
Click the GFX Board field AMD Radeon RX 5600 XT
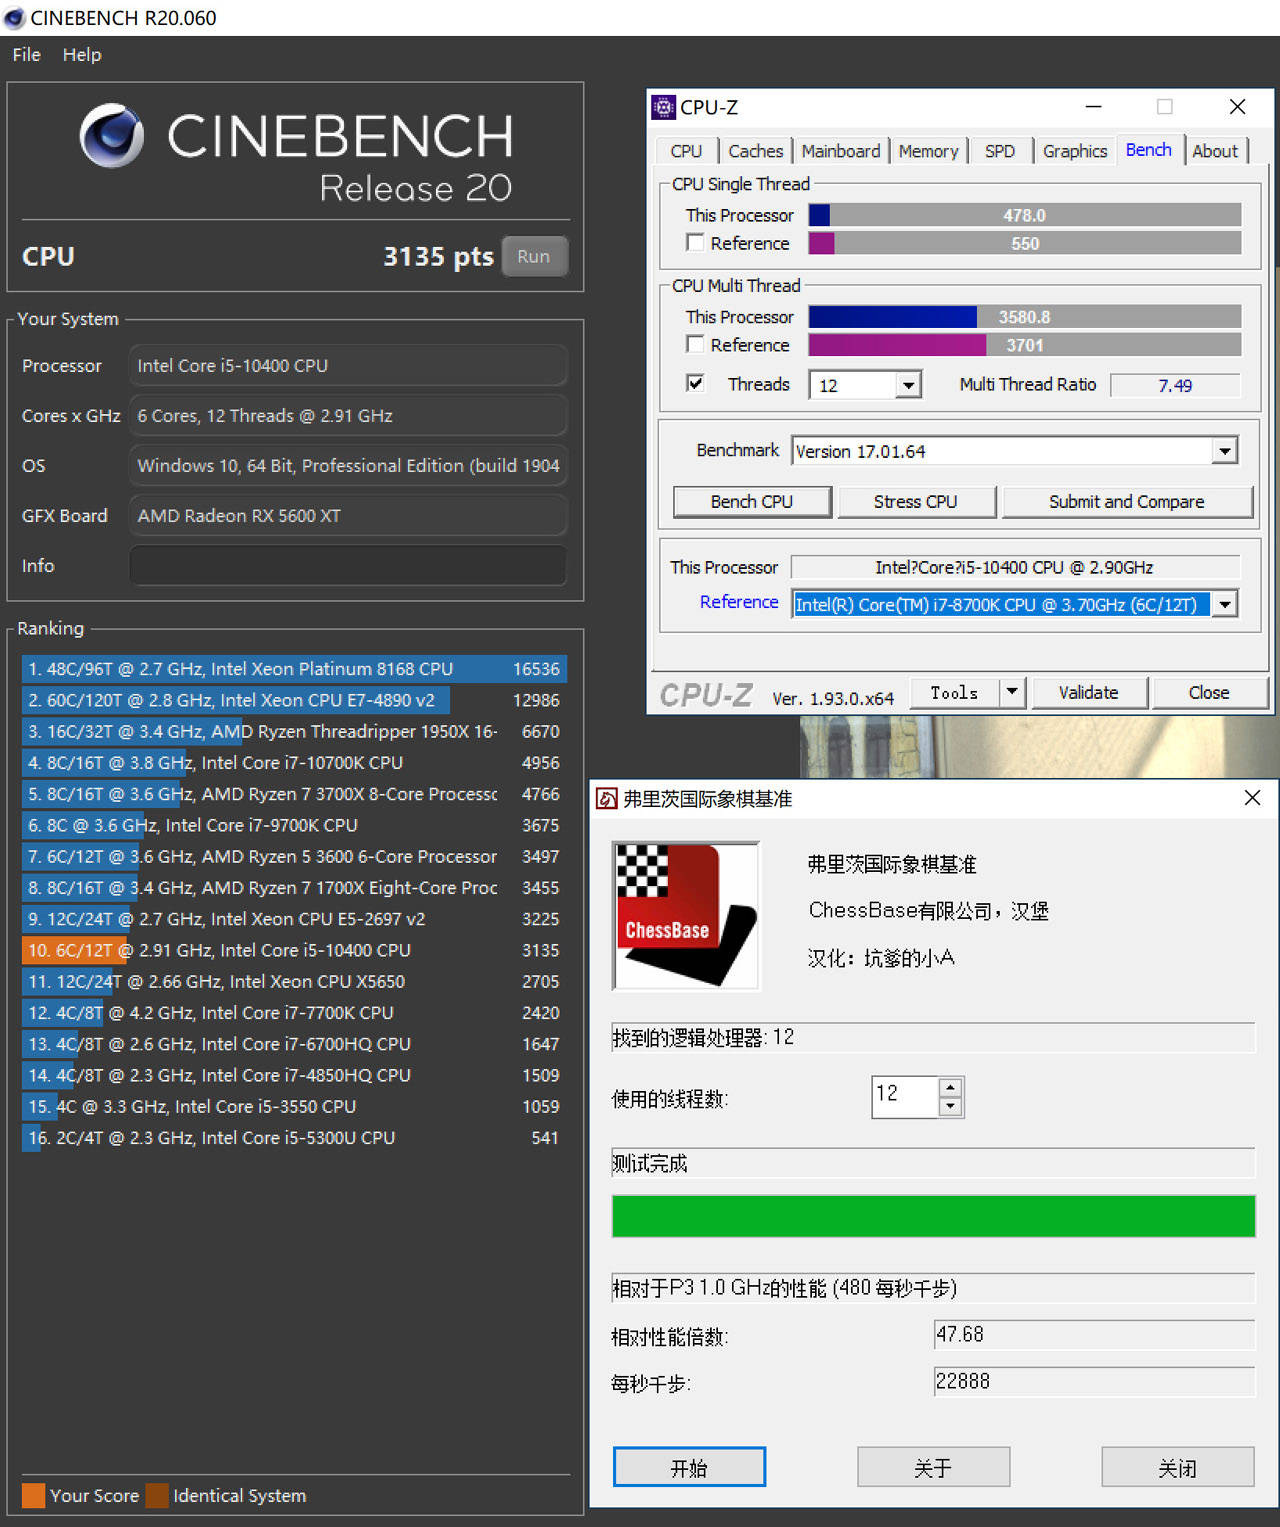348,515
